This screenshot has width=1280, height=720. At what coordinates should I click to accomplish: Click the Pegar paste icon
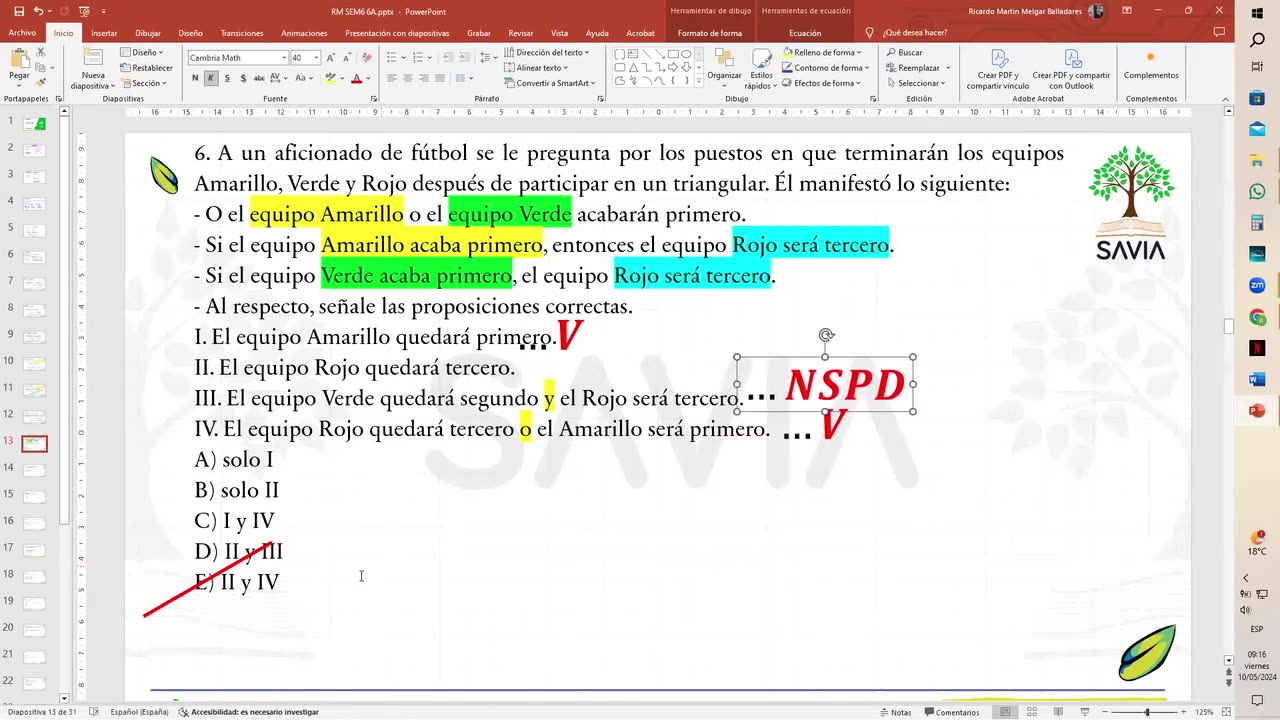point(19,60)
